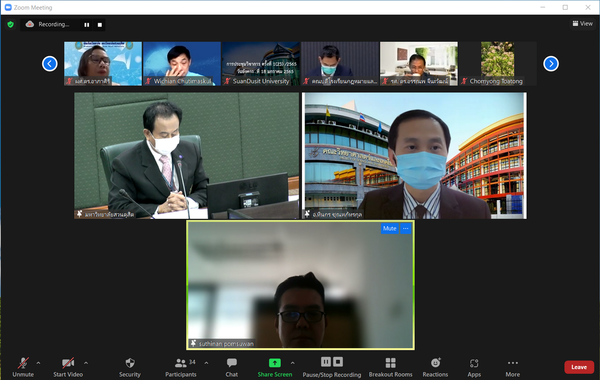The width and height of the screenshot is (600, 380).
Task: Show previous participants with left arrow
Action: pos(50,64)
